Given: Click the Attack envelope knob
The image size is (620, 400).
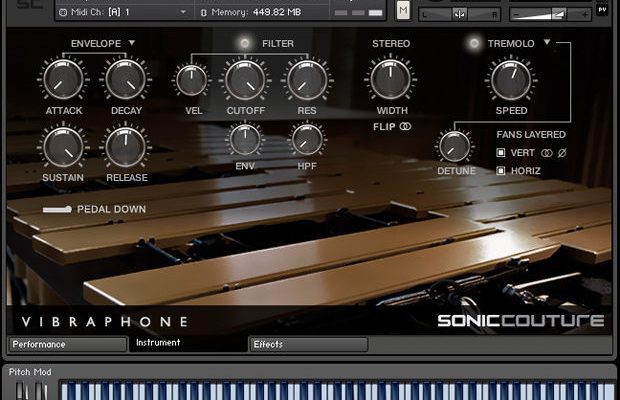Looking at the screenshot, I should (x=64, y=80).
